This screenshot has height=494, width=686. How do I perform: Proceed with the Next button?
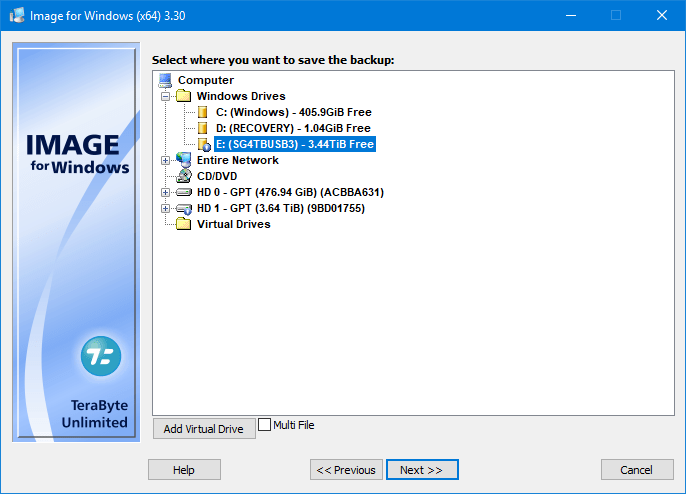point(422,469)
